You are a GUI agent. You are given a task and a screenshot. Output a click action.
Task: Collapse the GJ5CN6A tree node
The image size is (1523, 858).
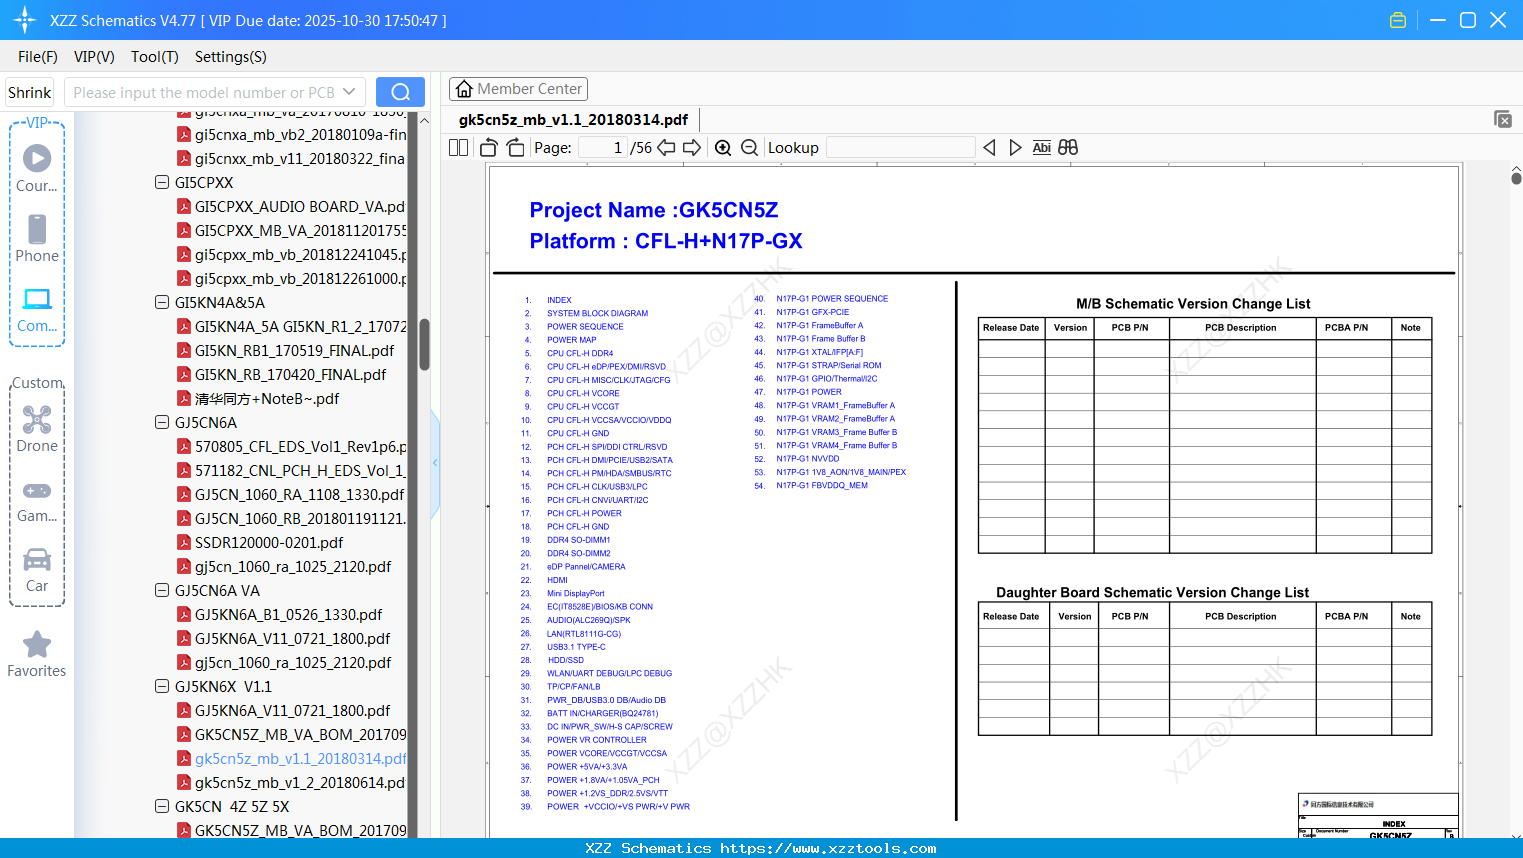pyautogui.click(x=162, y=422)
